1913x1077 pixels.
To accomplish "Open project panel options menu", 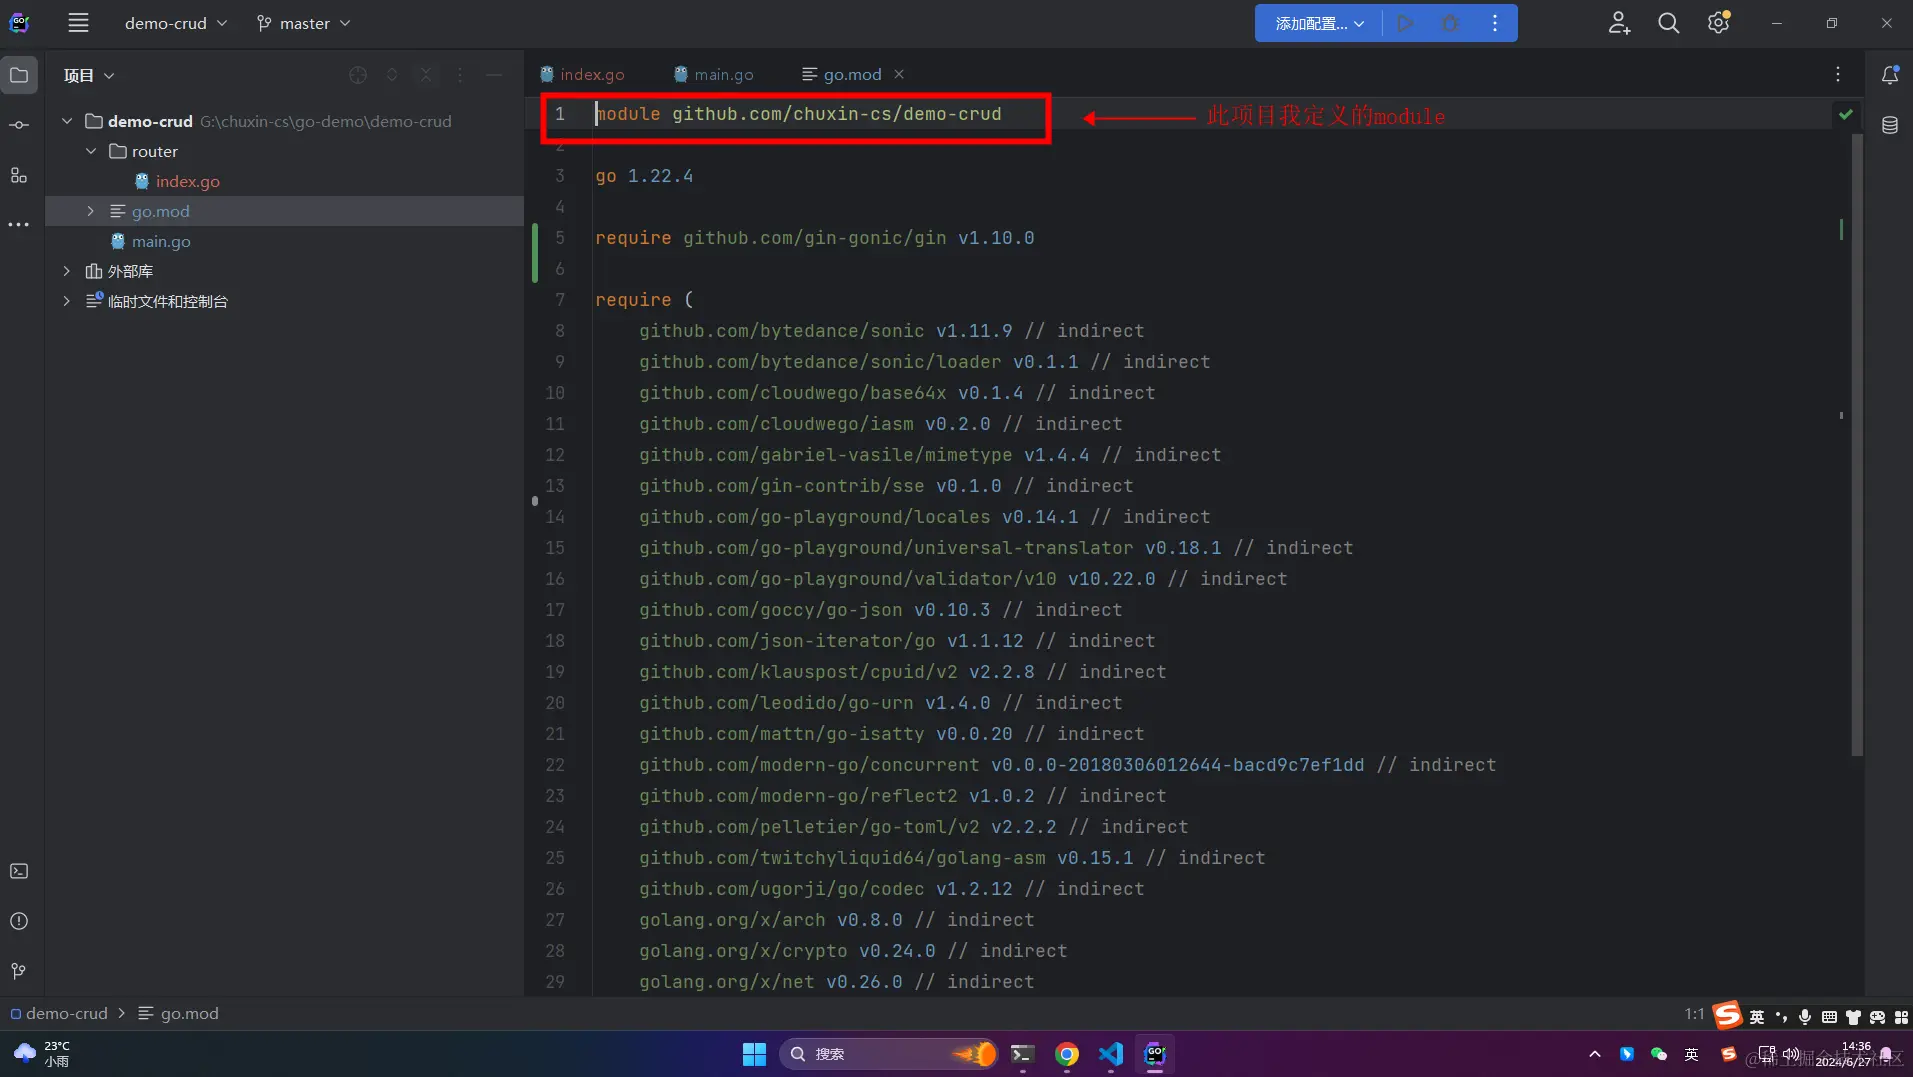I will (x=460, y=75).
